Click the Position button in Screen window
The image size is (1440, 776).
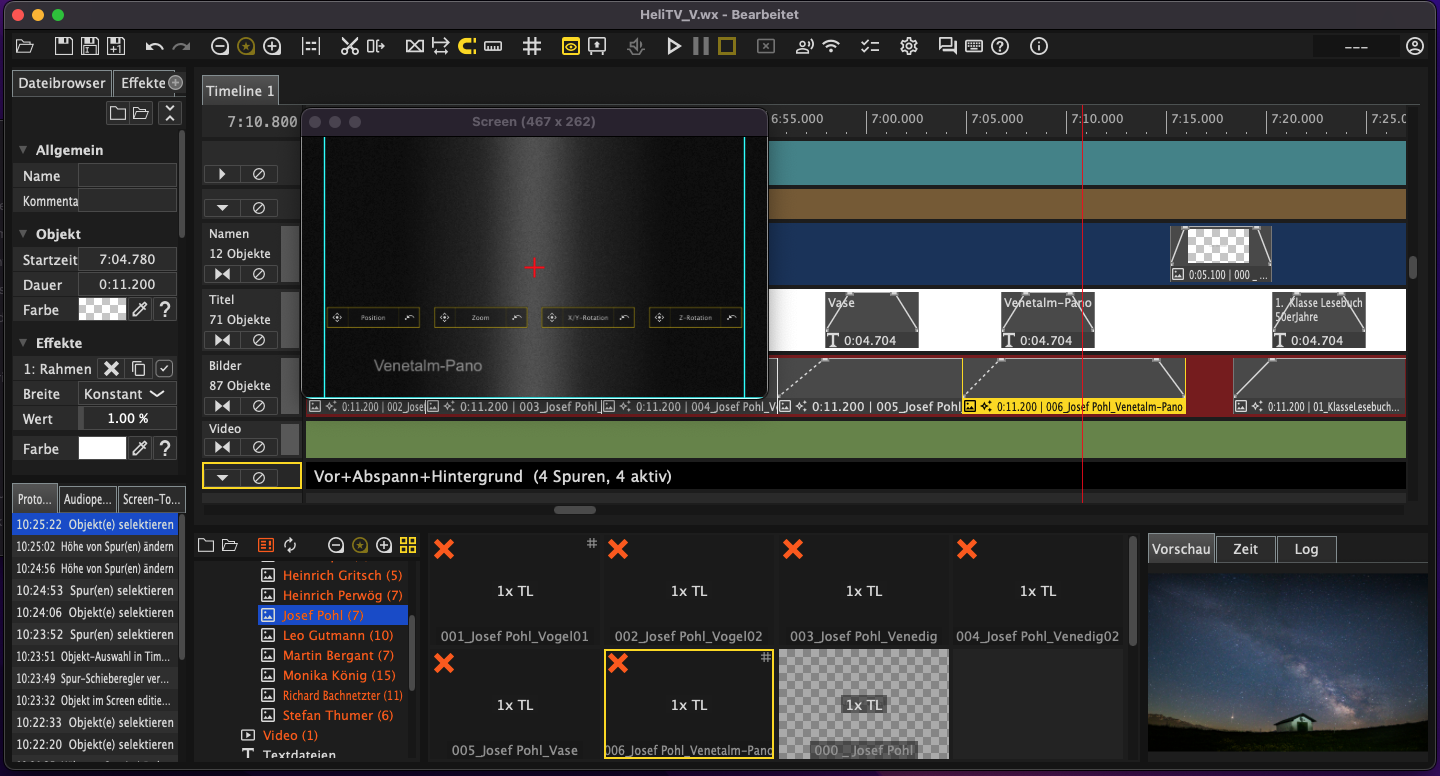click(x=372, y=317)
